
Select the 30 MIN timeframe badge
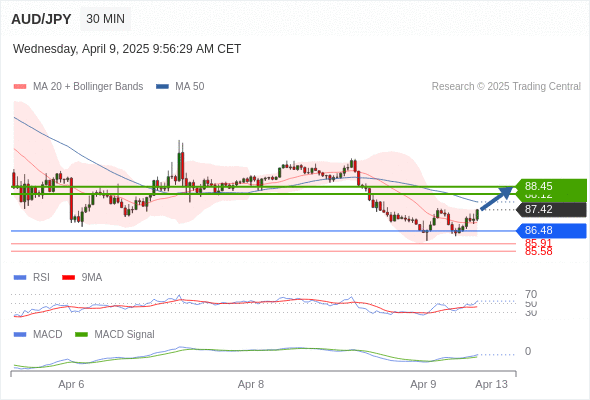point(105,19)
